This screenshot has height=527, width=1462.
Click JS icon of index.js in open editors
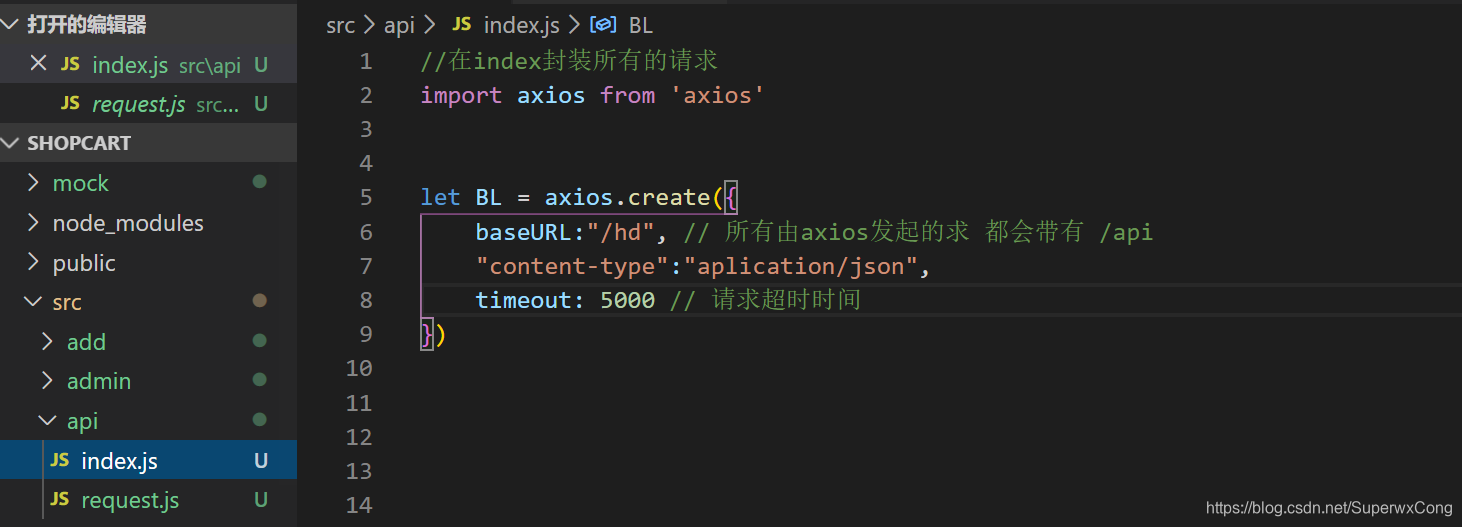(70, 64)
